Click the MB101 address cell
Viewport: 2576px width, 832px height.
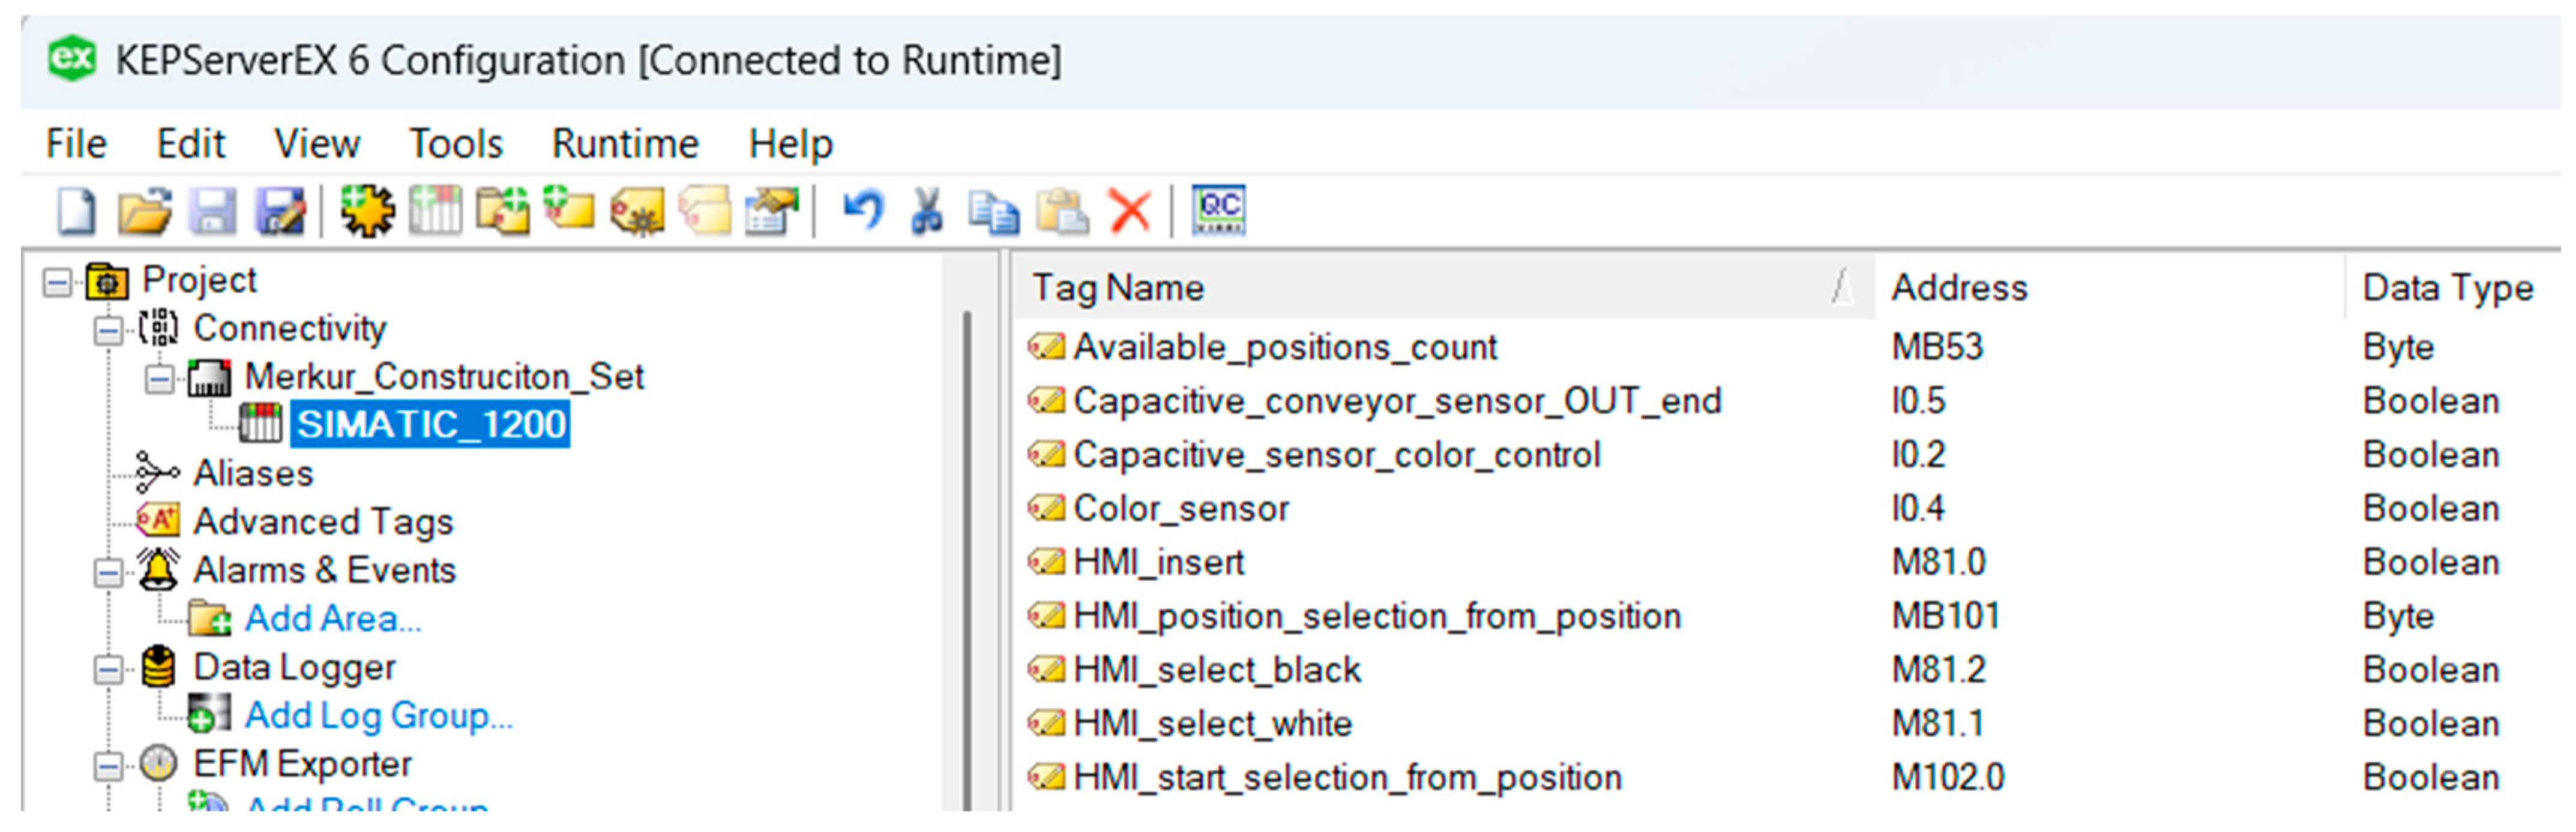click(1946, 617)
